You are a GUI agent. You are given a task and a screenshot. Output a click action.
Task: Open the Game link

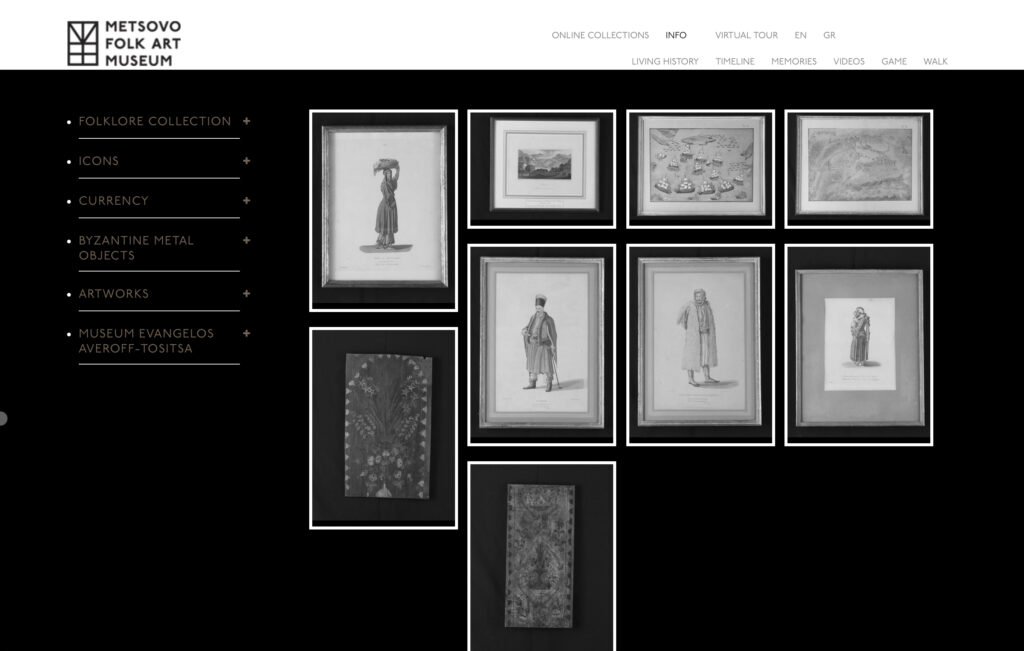pyautogui.click(x=894, y=61)
